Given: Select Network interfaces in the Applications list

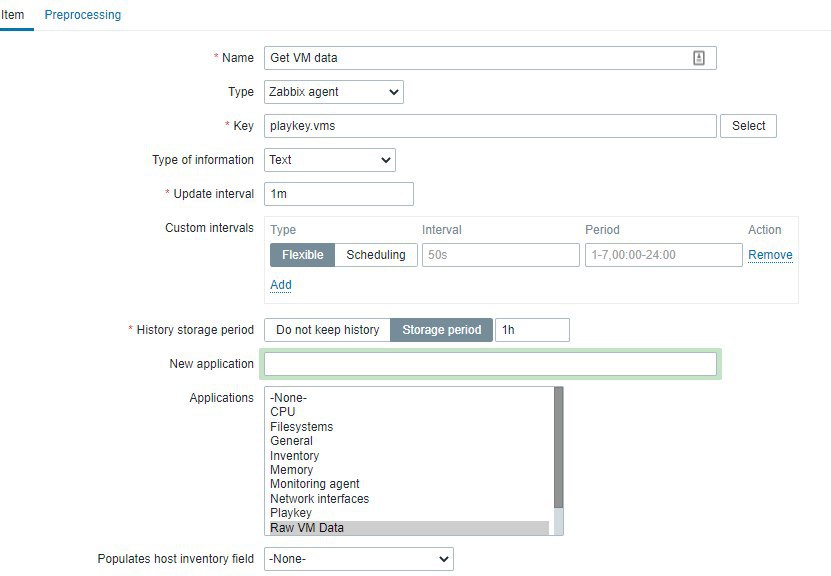Looking at the screenshot, I should click(x=409, y=499).
